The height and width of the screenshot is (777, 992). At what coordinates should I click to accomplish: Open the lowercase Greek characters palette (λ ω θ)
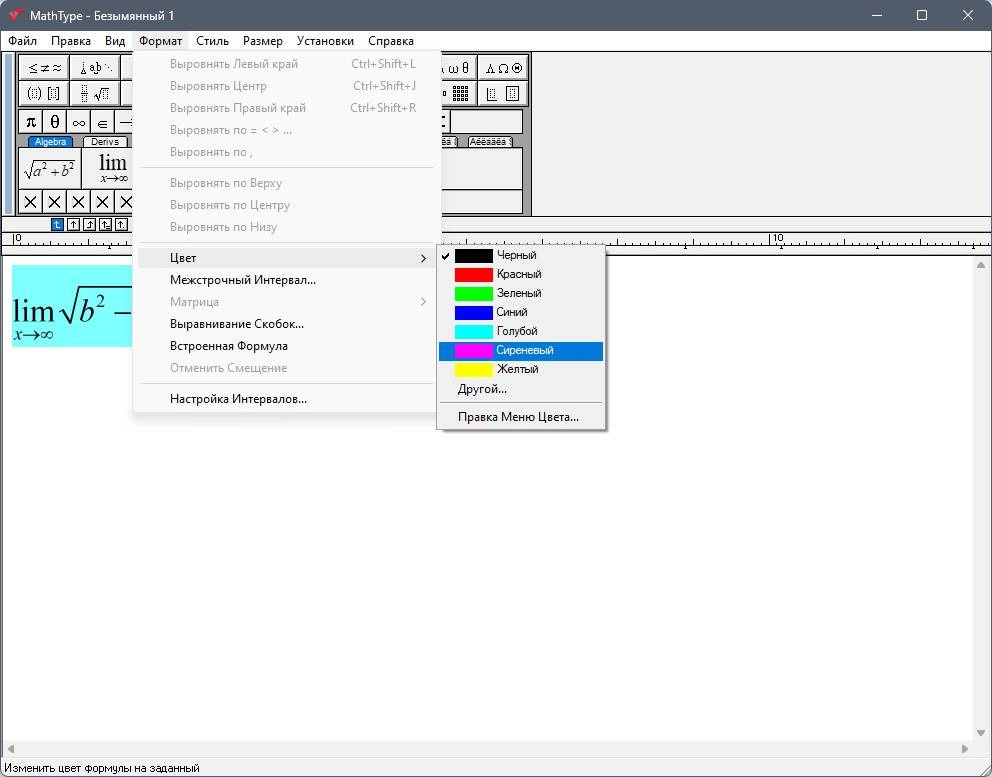[458, 68]
